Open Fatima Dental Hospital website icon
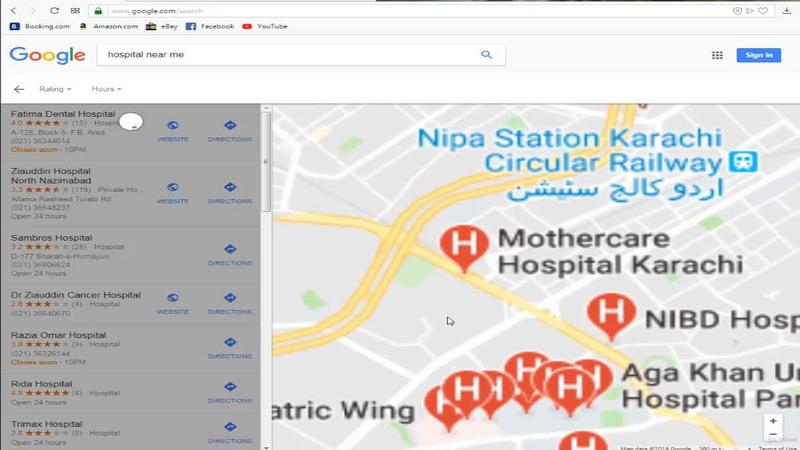Image resolution: width=800 pixels, height=450 pixels. pyautogui.click(x=173, y=131)
